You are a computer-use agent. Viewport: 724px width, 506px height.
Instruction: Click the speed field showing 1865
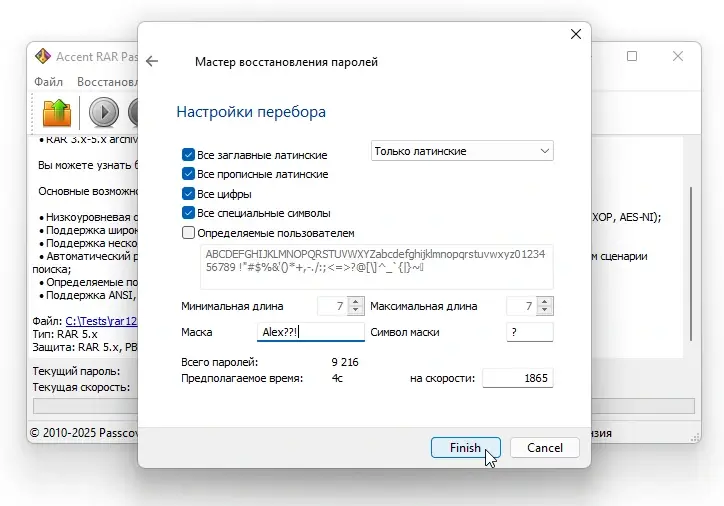[x=518, y=378]
